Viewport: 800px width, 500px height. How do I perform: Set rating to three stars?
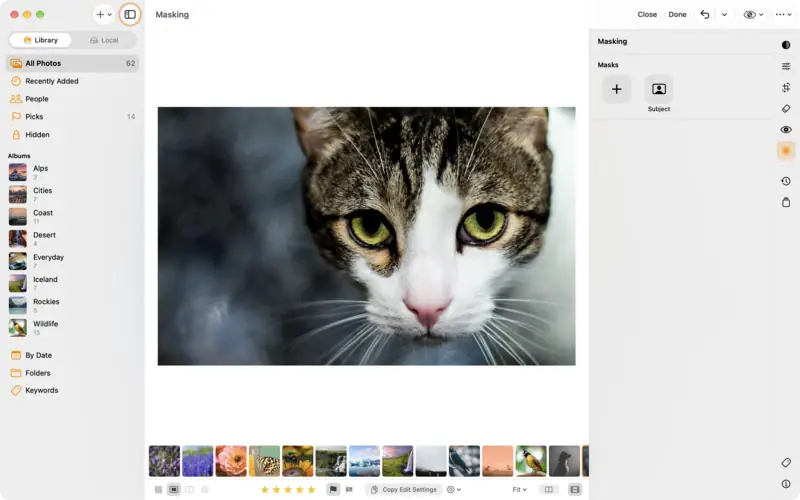288,490
